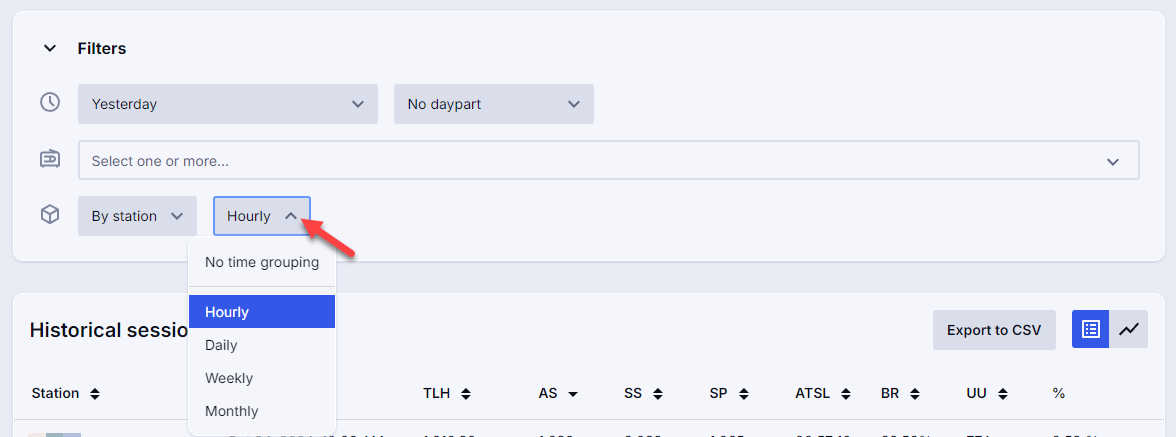The width and height of the screenshot is (1176, 437).
Task: Sort table by AS column
Action: pyautogui.click(x=559, y=394)
